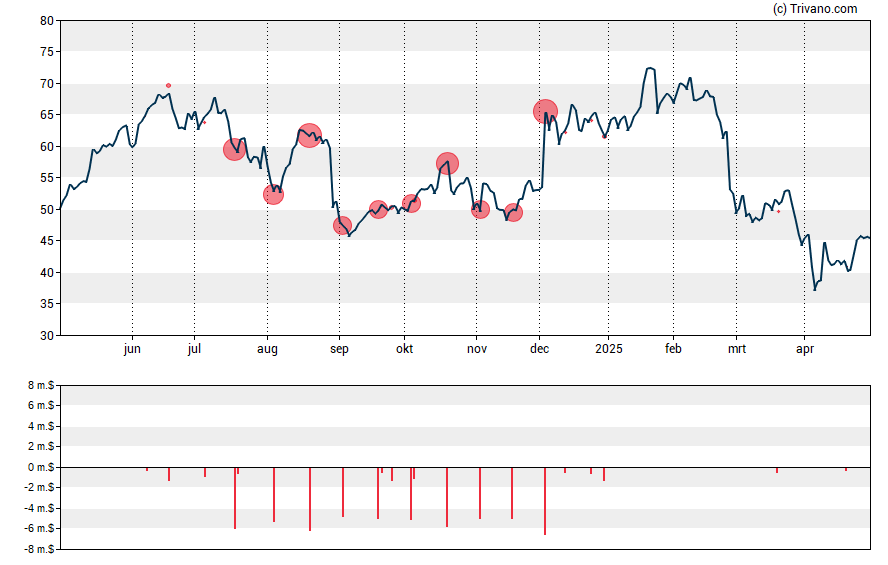The width and height of the screenshot is (888, 565).
Task: Click the '6 m.$' volume axis label
Action: click(41, 406)
